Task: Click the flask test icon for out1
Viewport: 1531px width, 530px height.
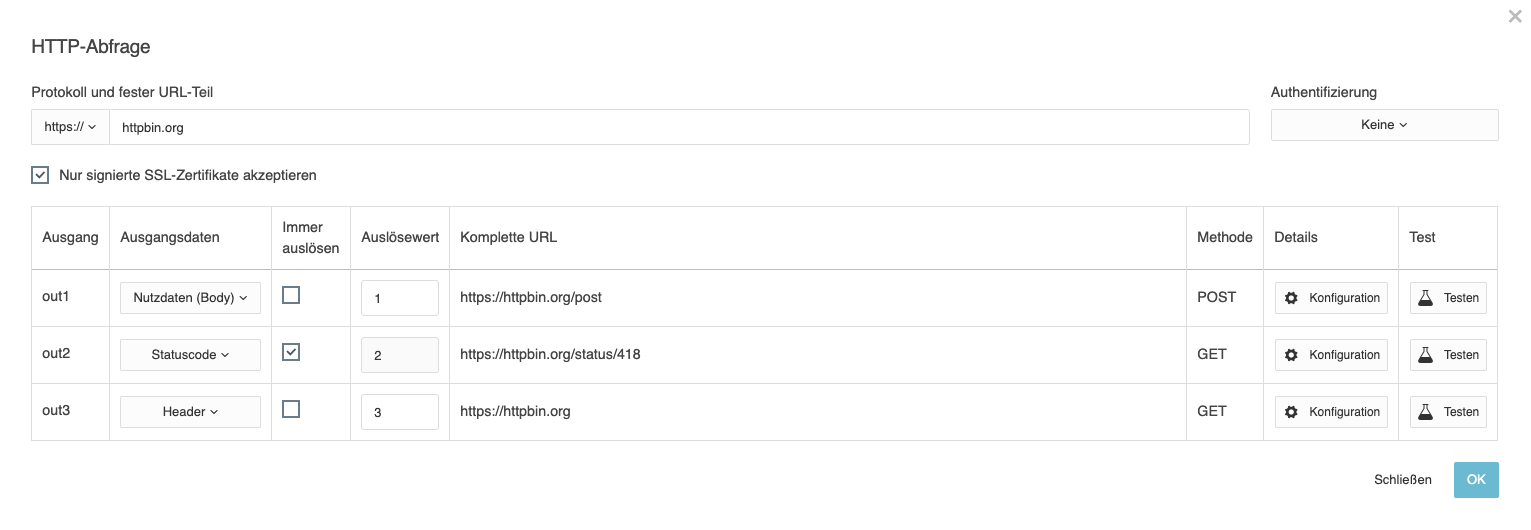Action: coord(1426,298)
